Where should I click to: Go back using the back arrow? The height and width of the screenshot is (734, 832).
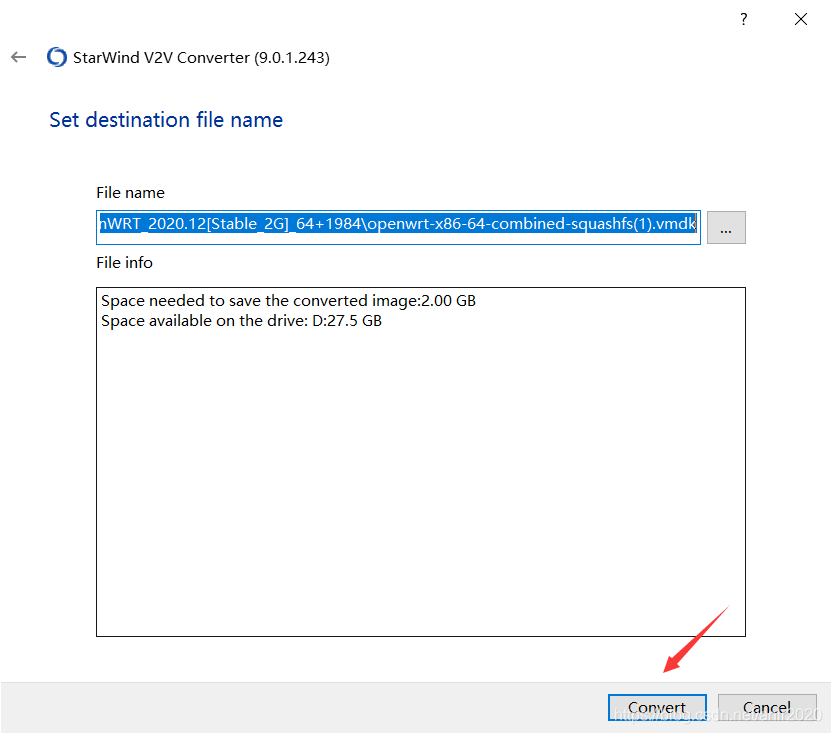[x=19, y=57]
